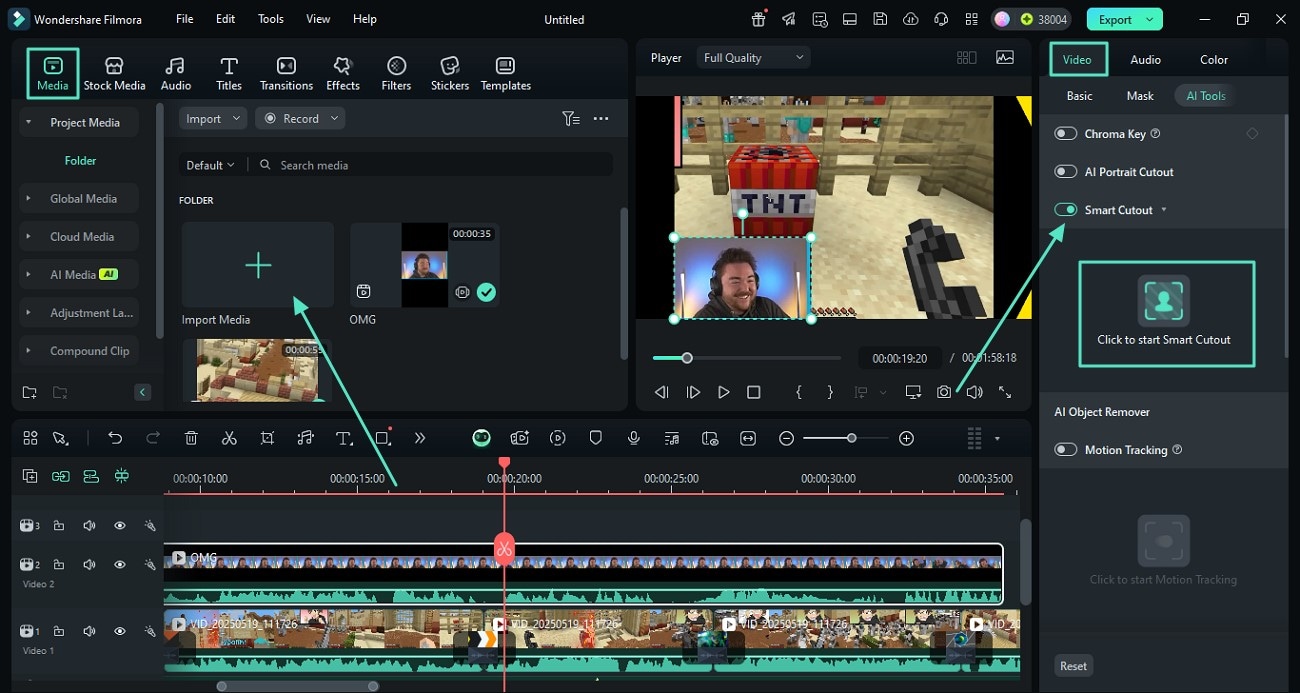Image resolution: width=1300 pixels, height=693 pixels.
Task: Click to start Smart Cutout
Action: pos(1165,313)
